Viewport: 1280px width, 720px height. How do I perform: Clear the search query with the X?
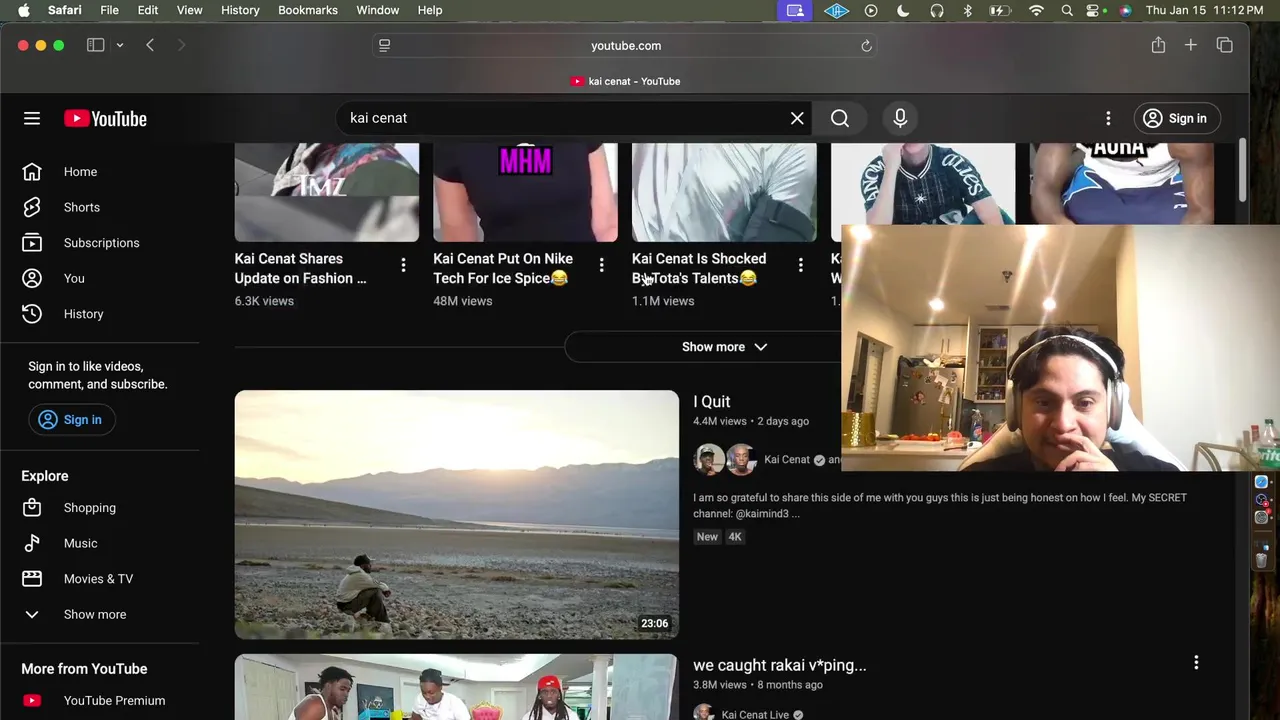pos(797,118)
